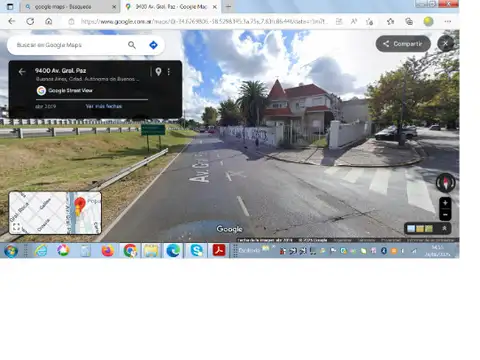Click the location pin icon in address card
Viewport: 480px width, 360px height.
pyautogui.click(x=158, y=71)
